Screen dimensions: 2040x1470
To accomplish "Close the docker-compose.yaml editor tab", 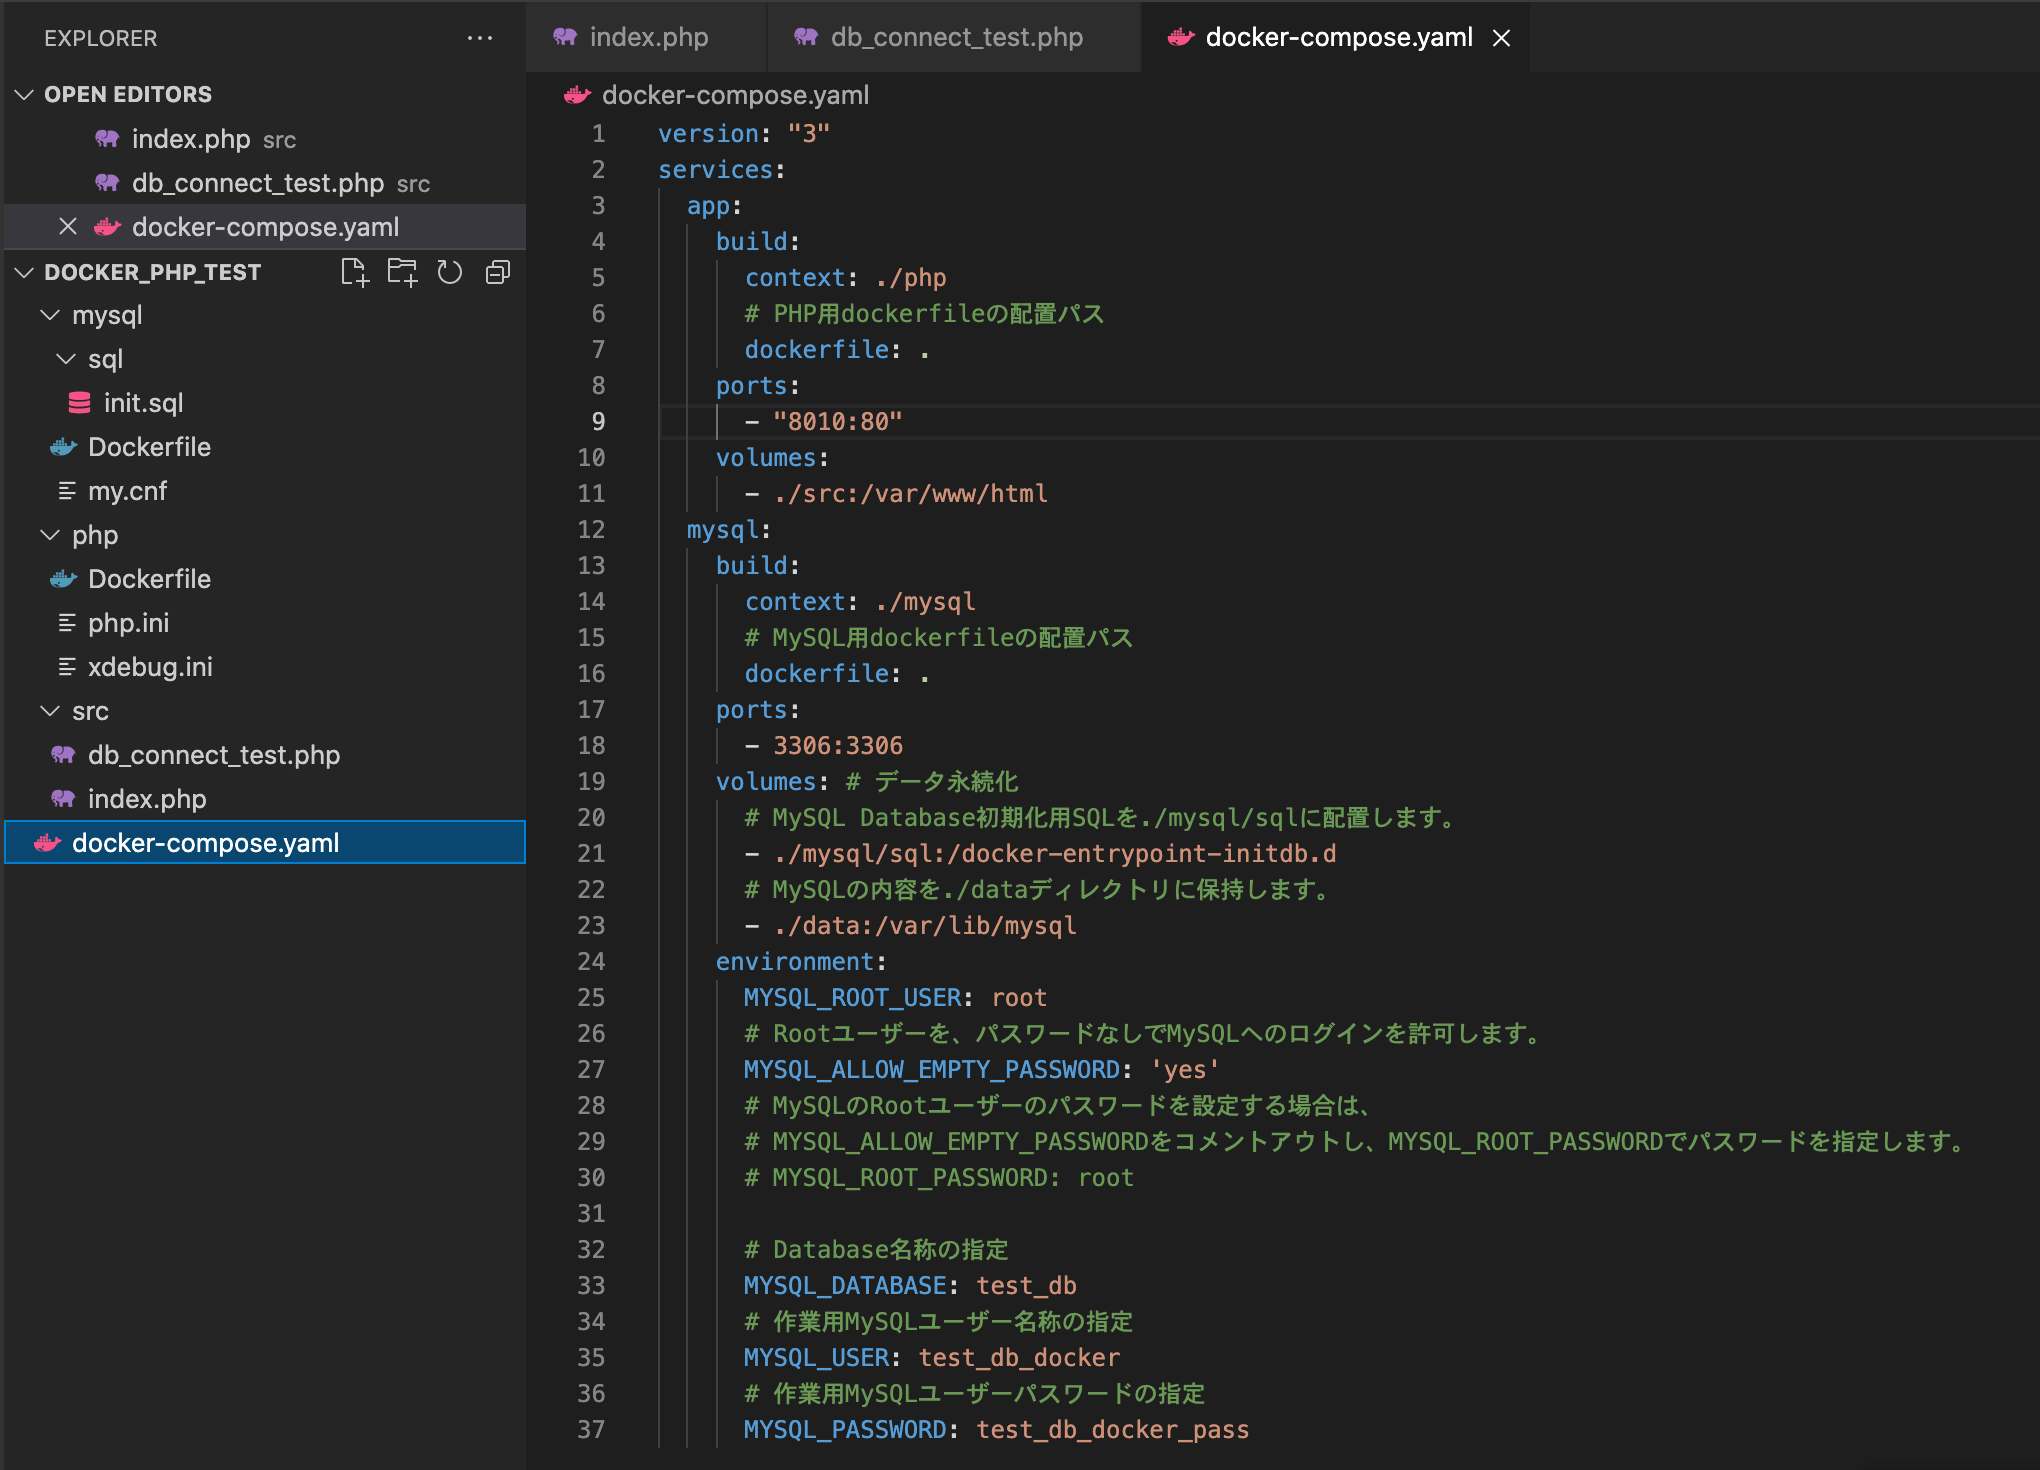I will click(x=1501, y=38).
